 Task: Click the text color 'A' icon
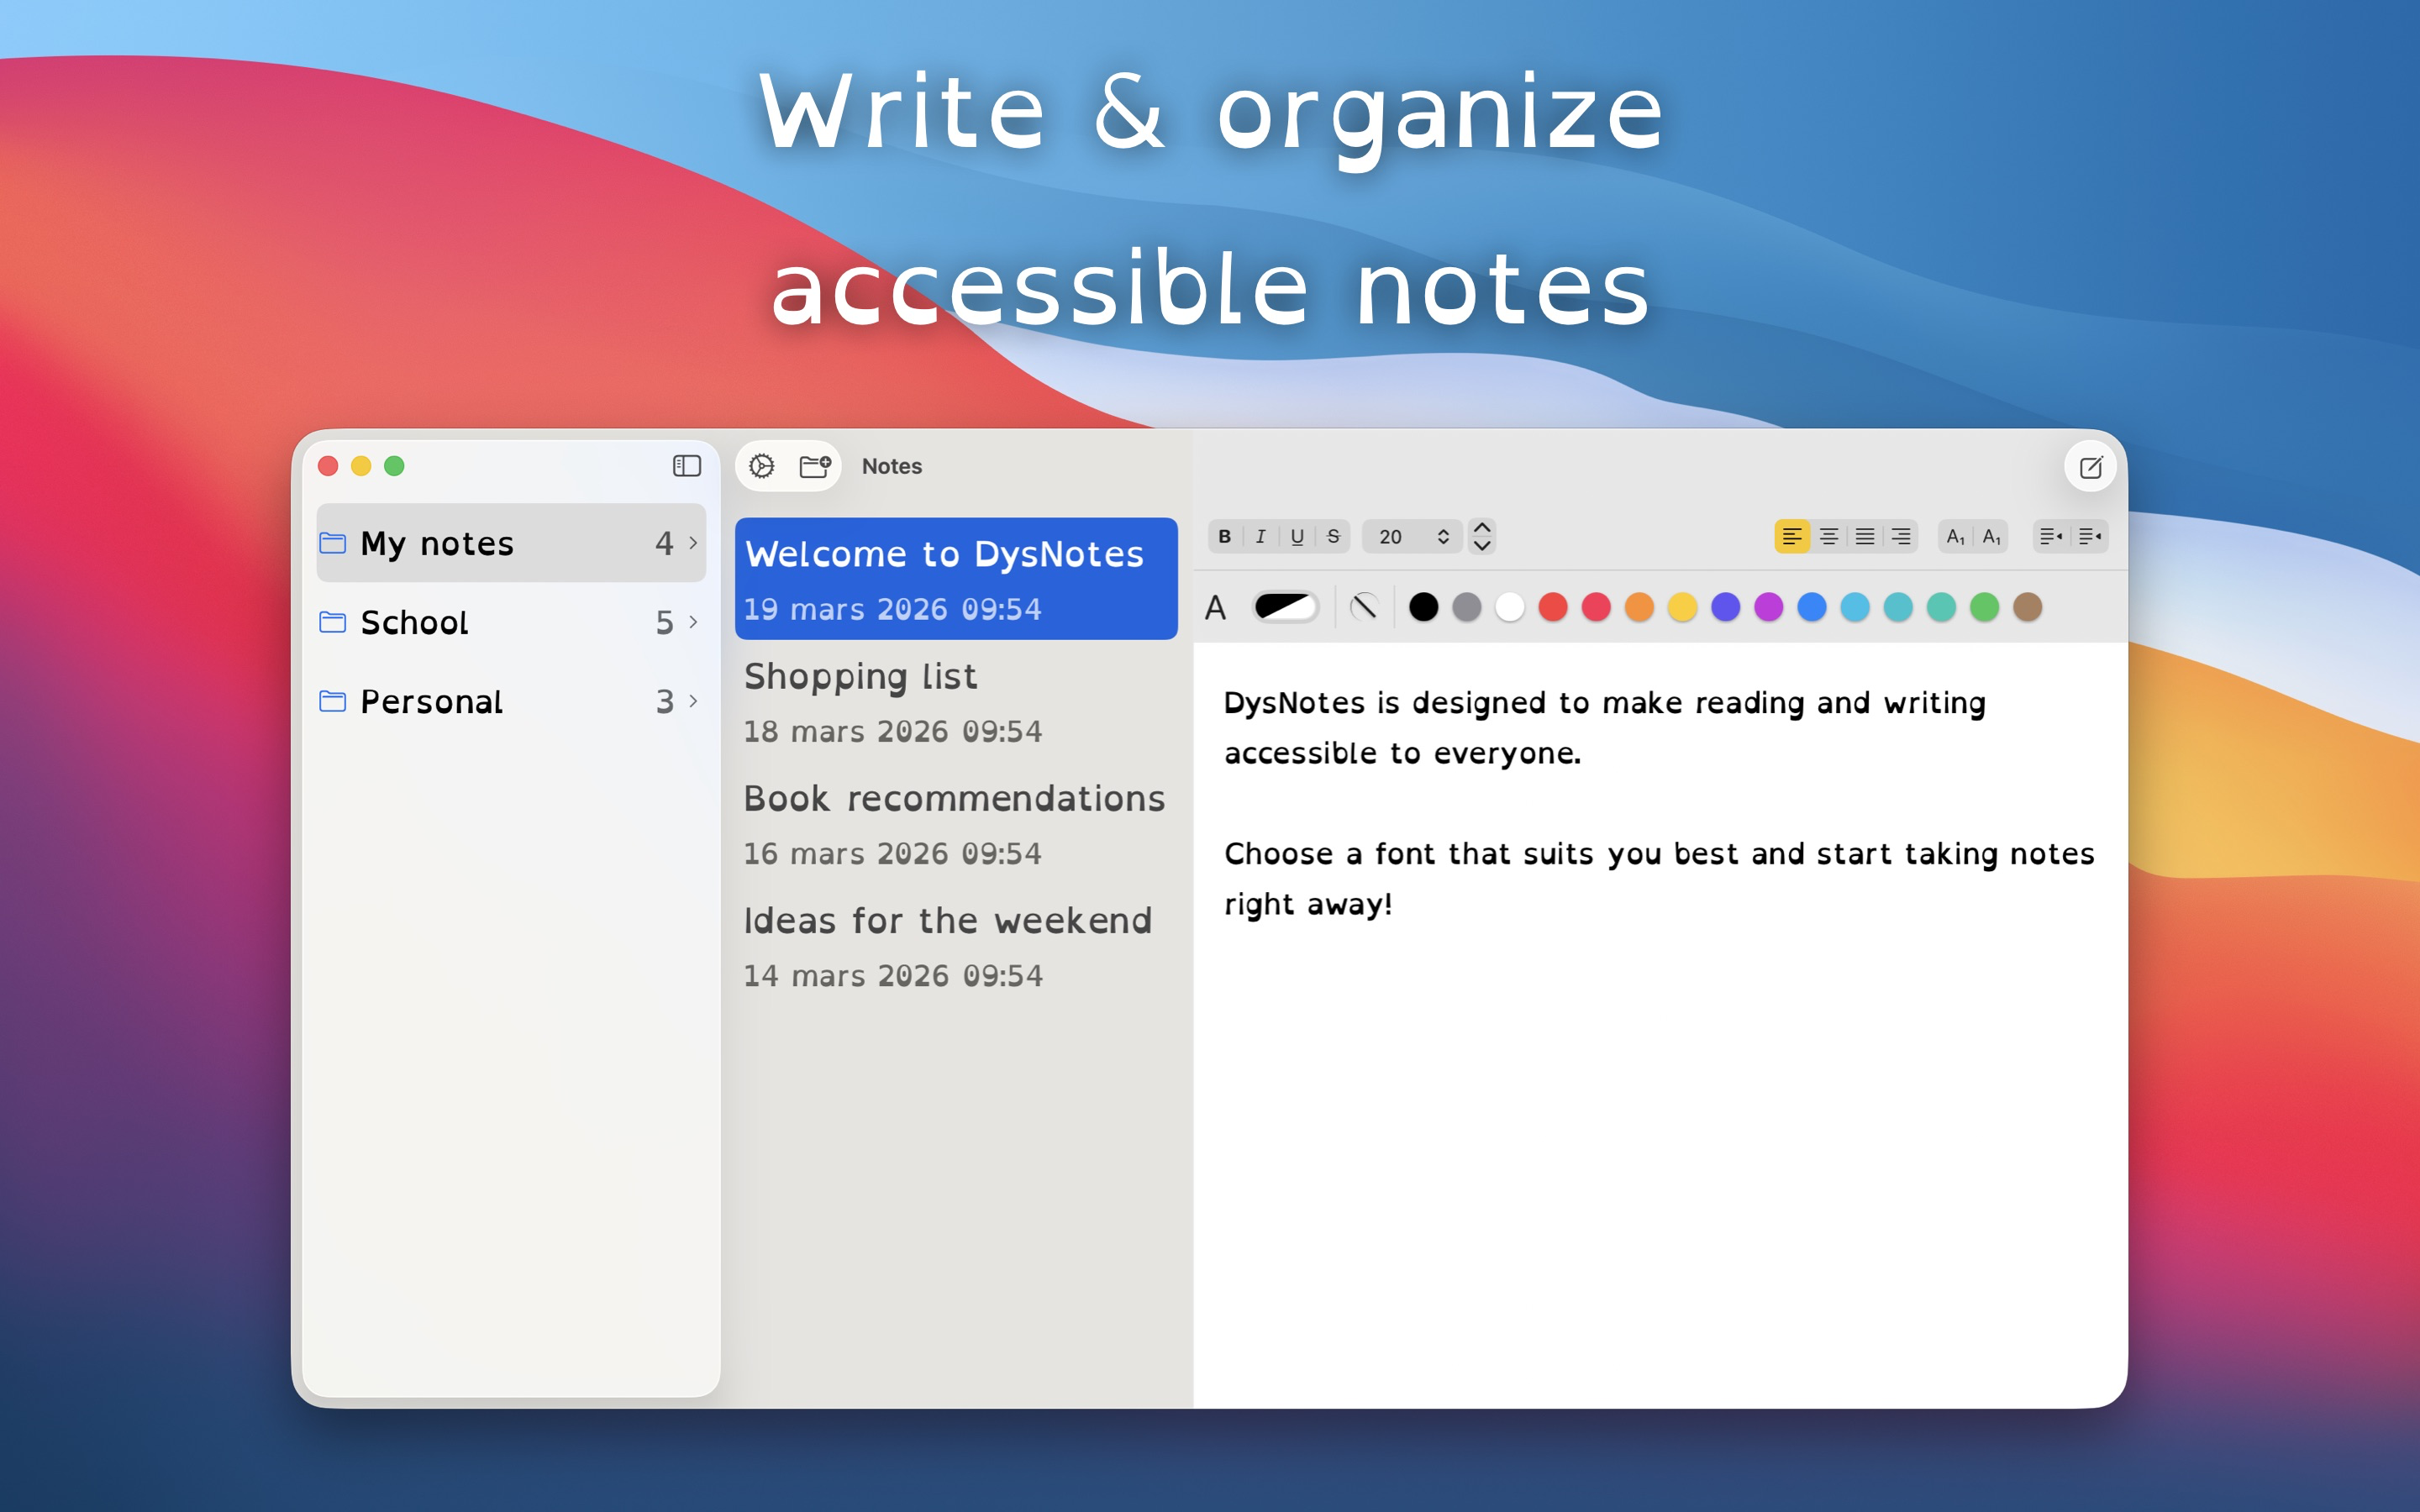coord(1215,607)
